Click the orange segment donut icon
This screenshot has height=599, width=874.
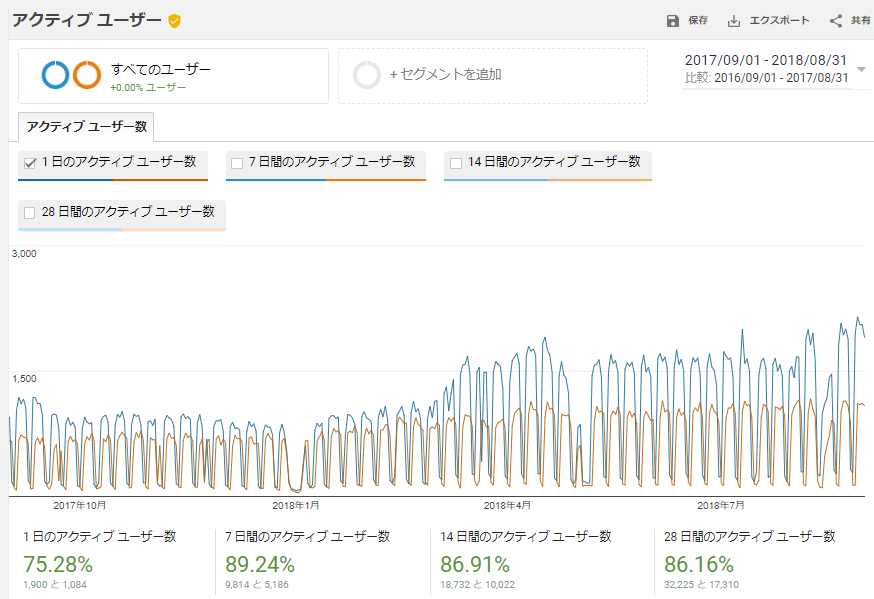tap(87, 75)
